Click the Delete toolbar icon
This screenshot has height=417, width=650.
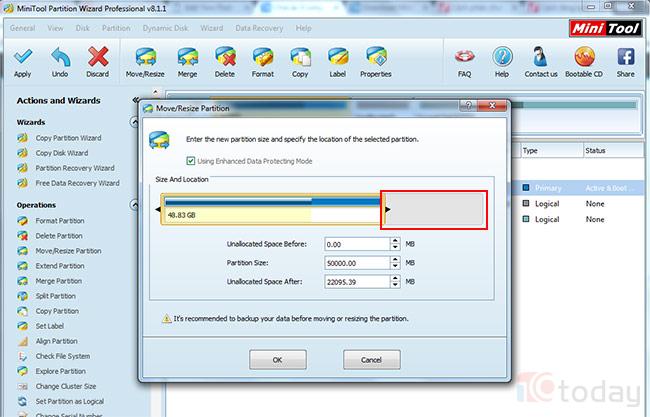pyautogui.click(x=225, y=57)
